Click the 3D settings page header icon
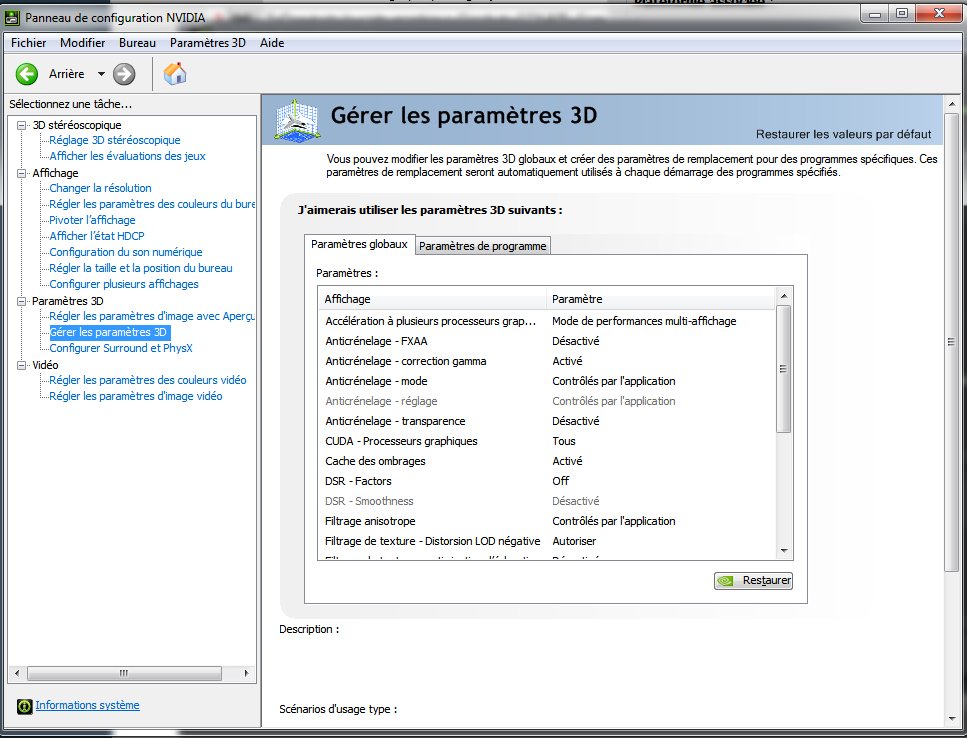 [297, 119]
